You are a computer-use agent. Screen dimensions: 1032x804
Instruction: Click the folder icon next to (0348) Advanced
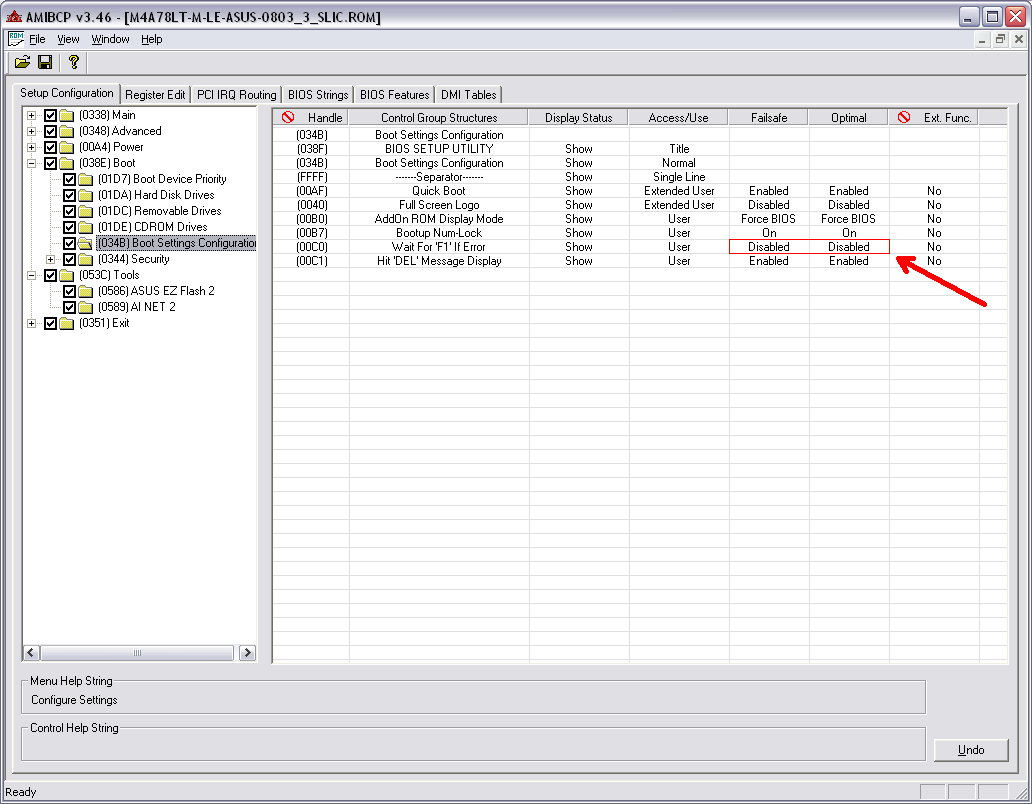(66, 131)
